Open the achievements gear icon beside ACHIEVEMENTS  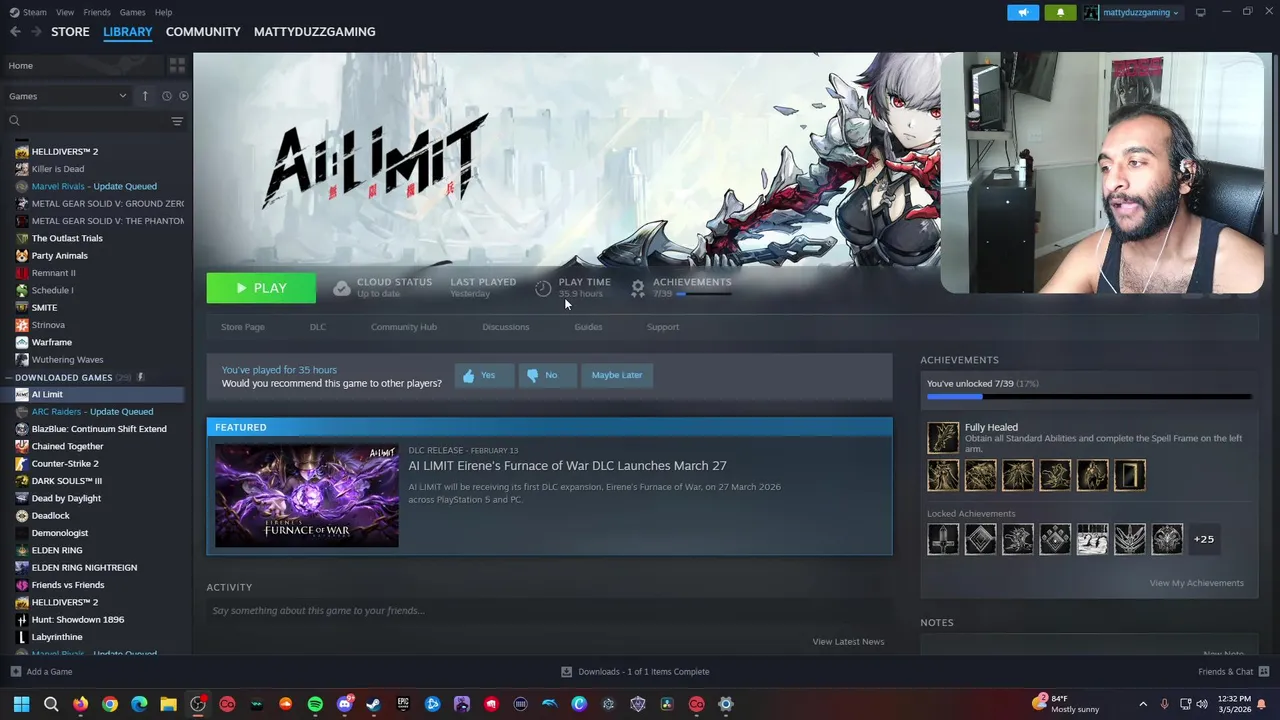(x=638, y=288)
